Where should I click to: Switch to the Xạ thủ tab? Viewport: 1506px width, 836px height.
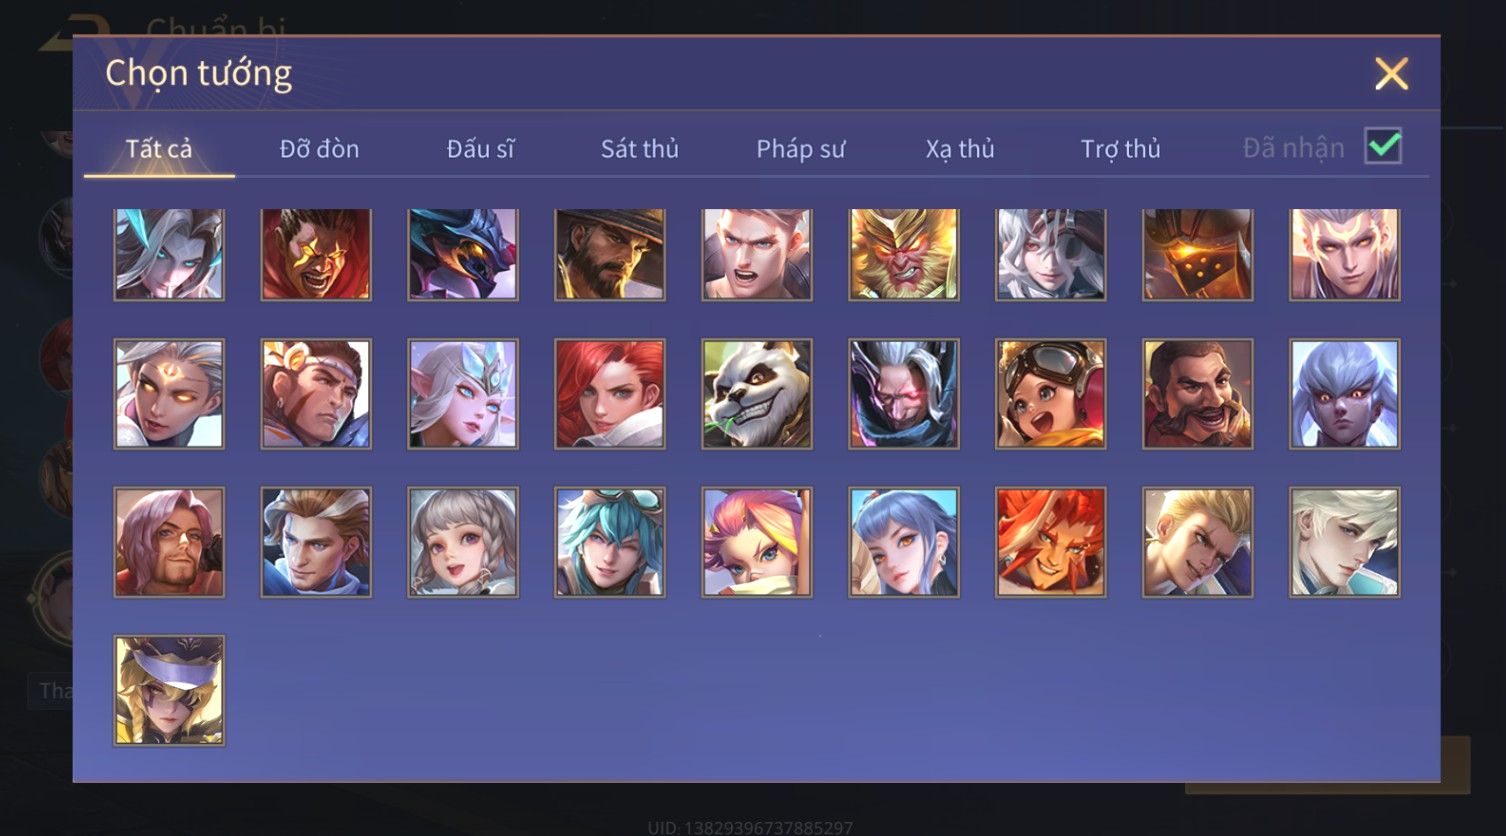pos(960,149)
